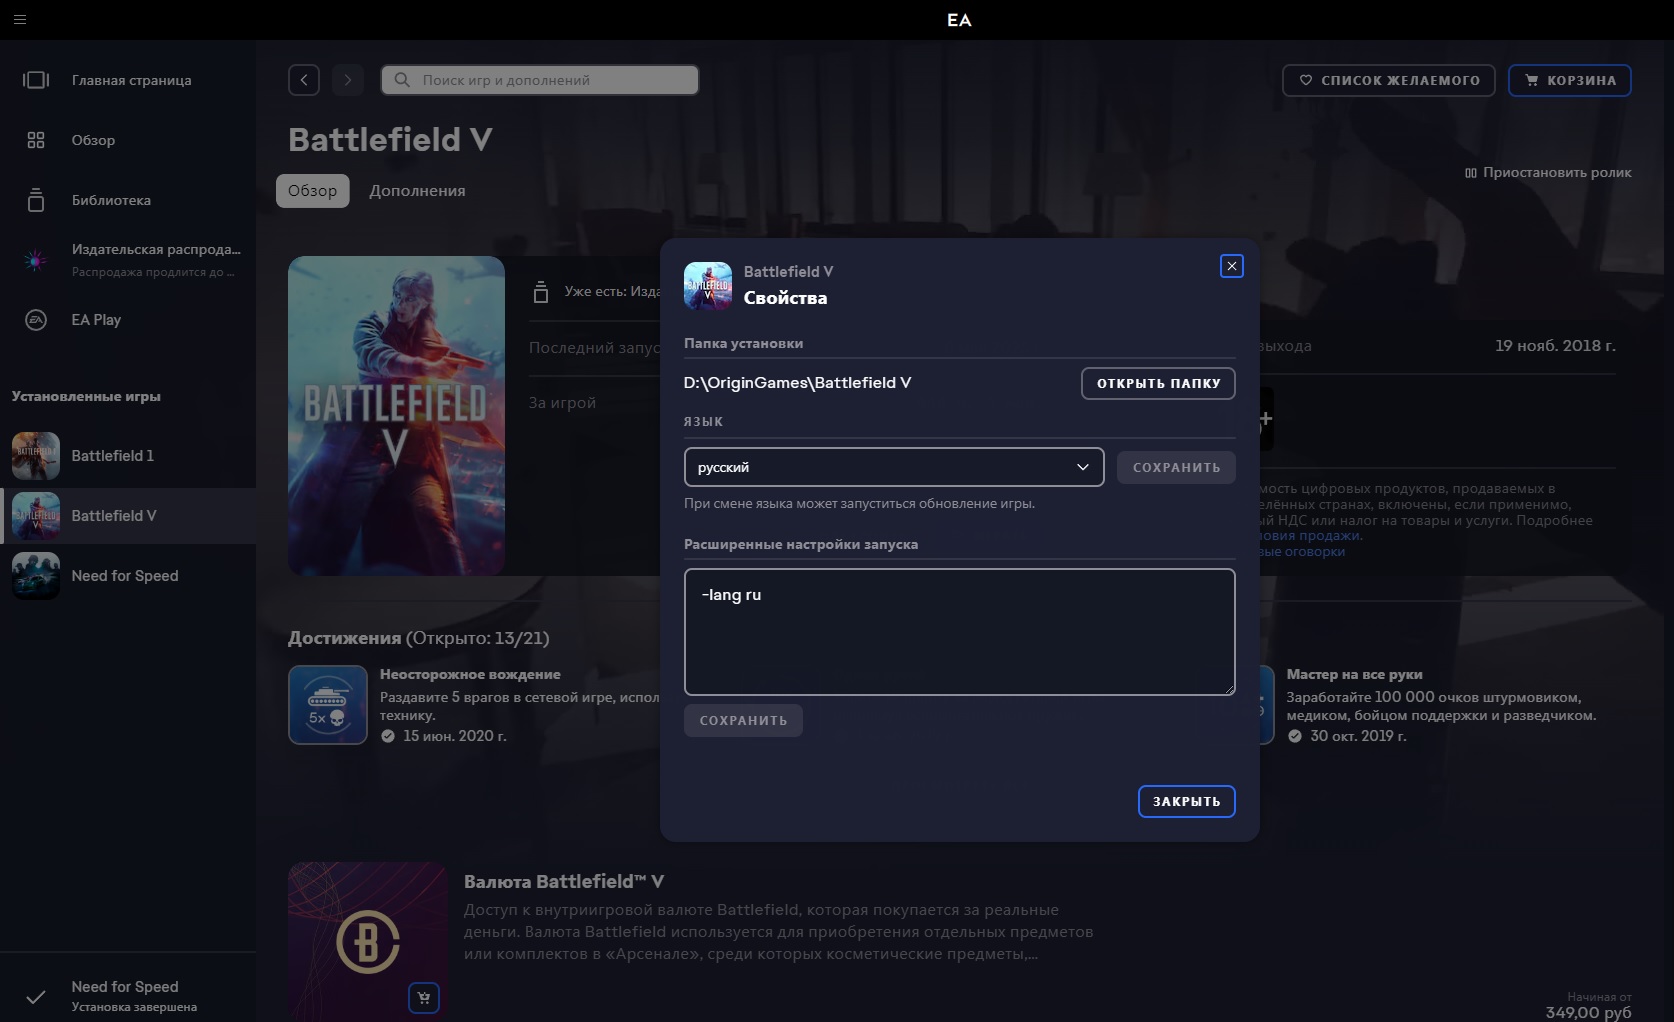Select Battlefield V from installed games
The height and width of the screenshot is (1022, 1674).
pyautogui.click(x=128, y=516)
